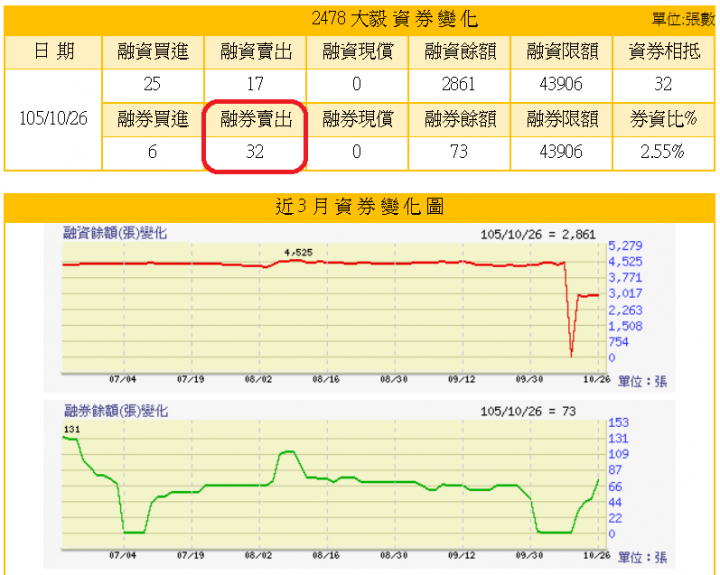720x575 pixels.
Task: Click the 融券賣出 value 32
Action: click(x=255, y=152)
